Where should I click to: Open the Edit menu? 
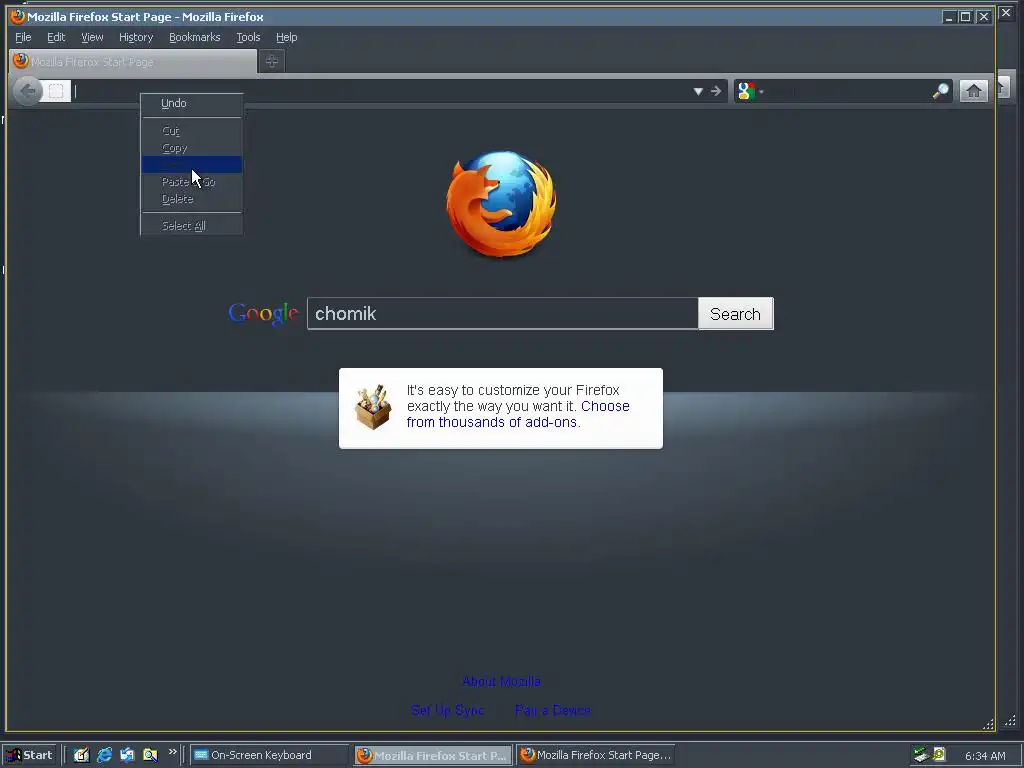click(56, 37)
